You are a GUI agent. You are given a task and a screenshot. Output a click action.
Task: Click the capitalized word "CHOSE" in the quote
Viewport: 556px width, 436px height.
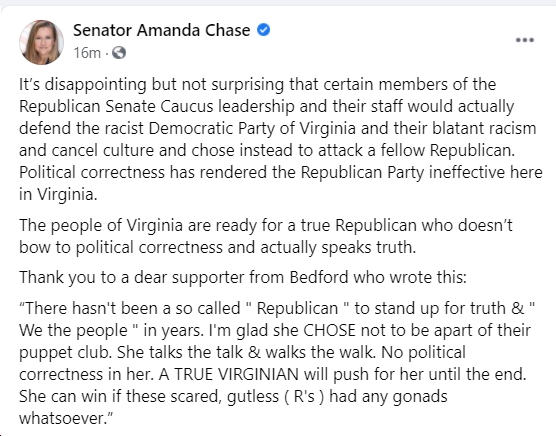click(329, 330)
